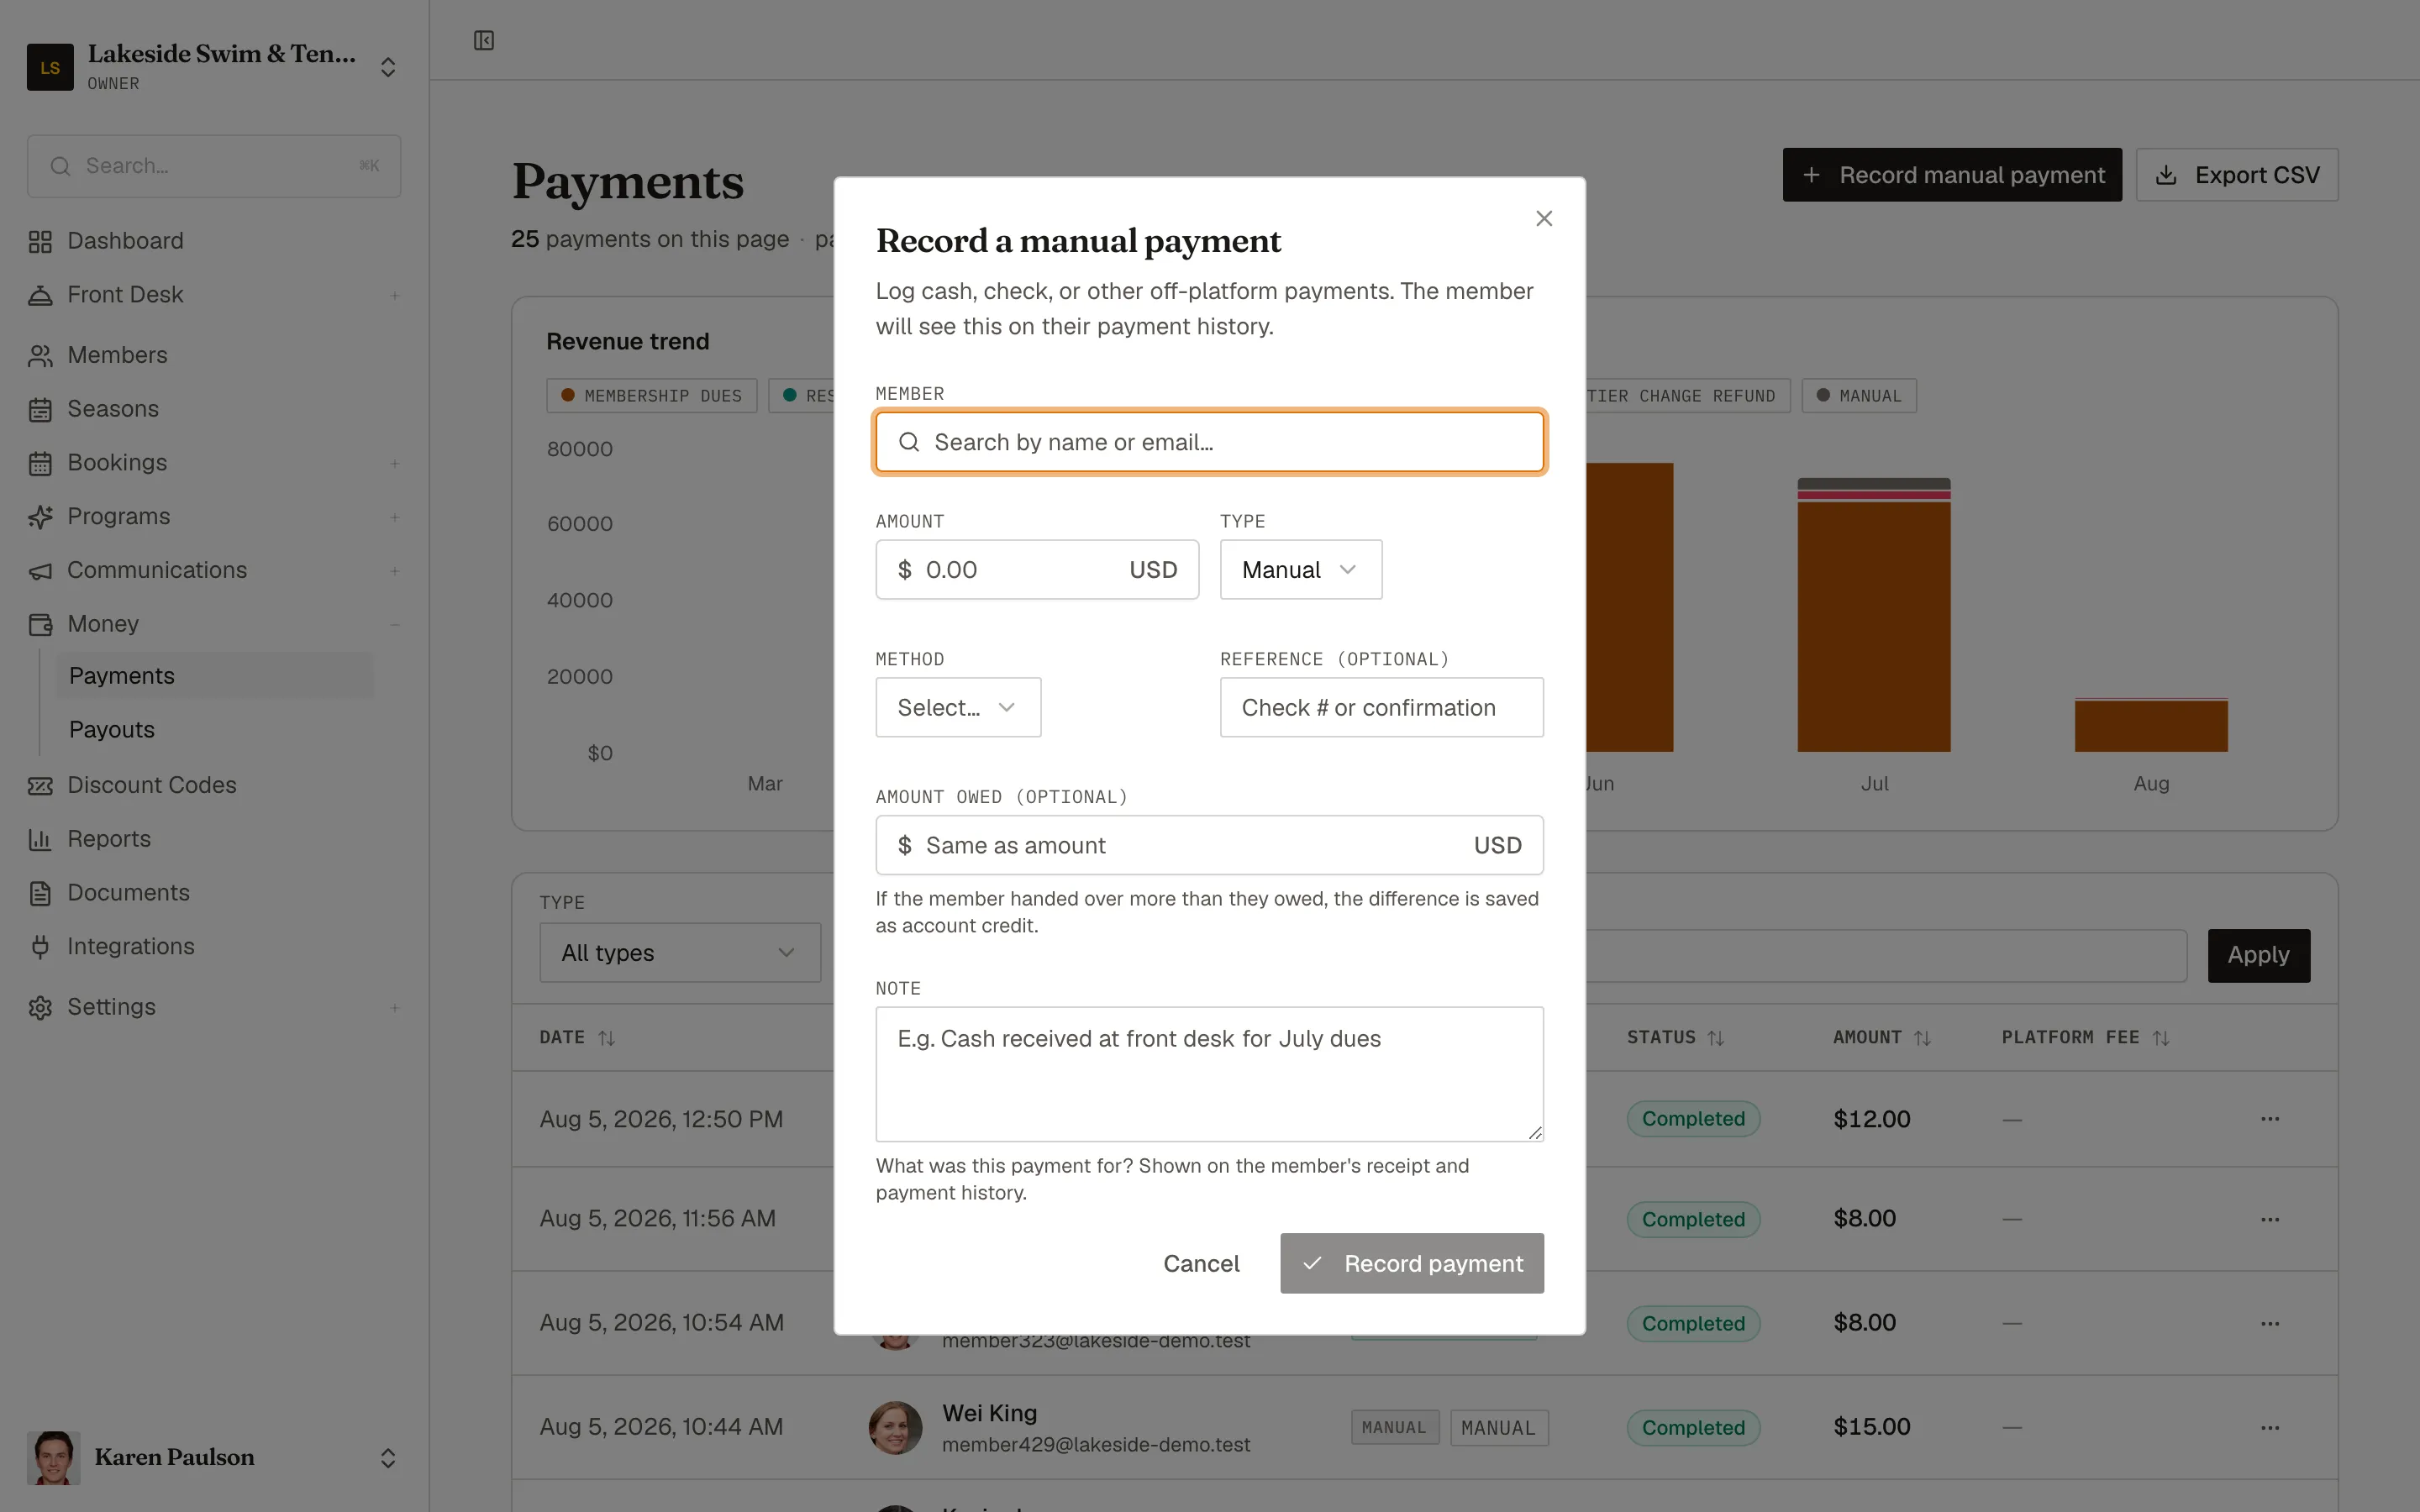The height and width of the screenshot is (1512, 2420).
Task: Expand the Settings submenu
Action: click(395, 1007)
